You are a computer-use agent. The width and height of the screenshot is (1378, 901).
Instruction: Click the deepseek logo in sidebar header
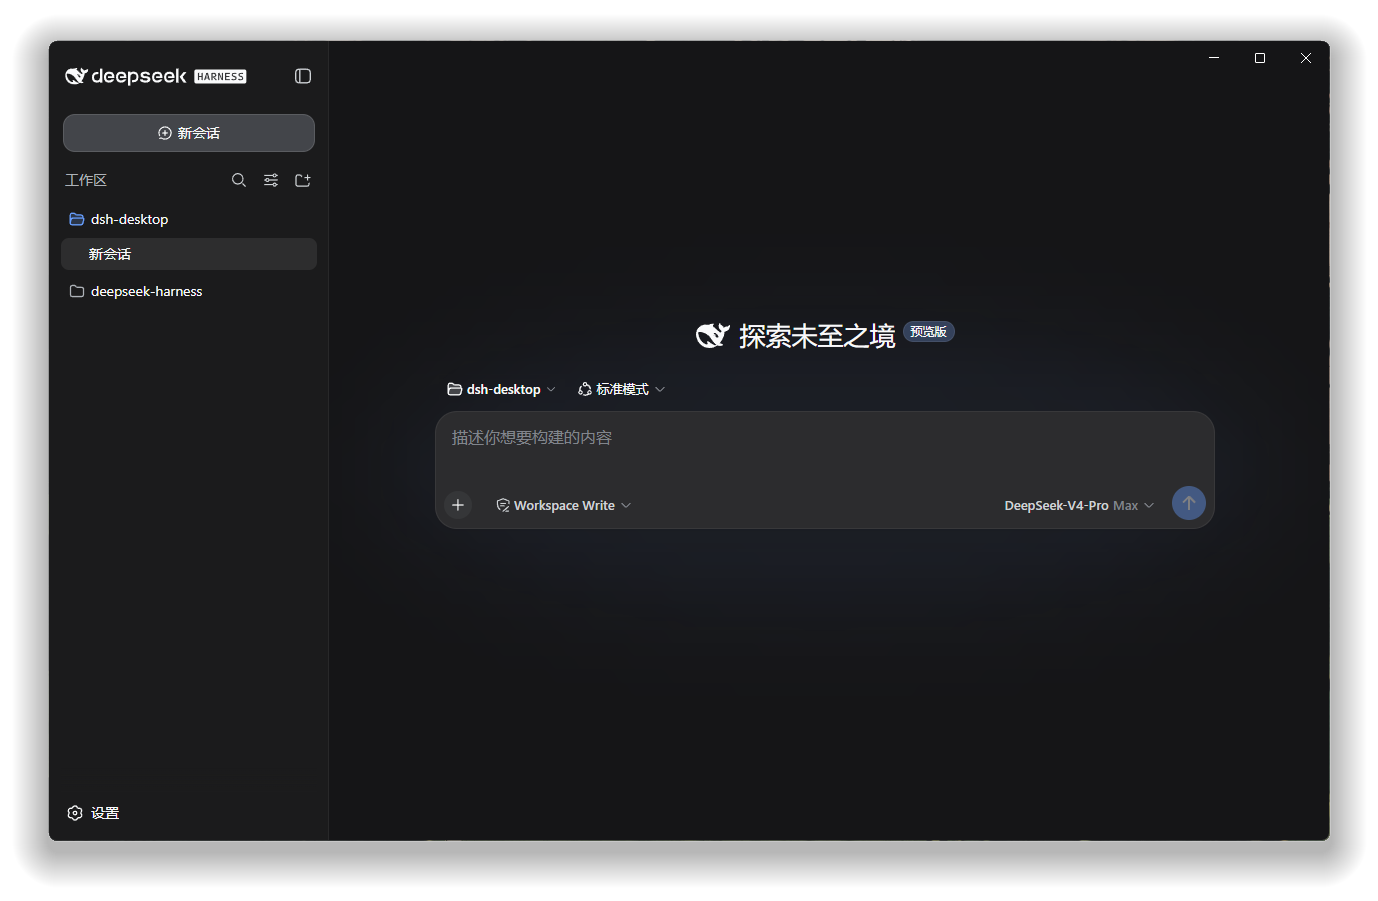tap(126, 76)
